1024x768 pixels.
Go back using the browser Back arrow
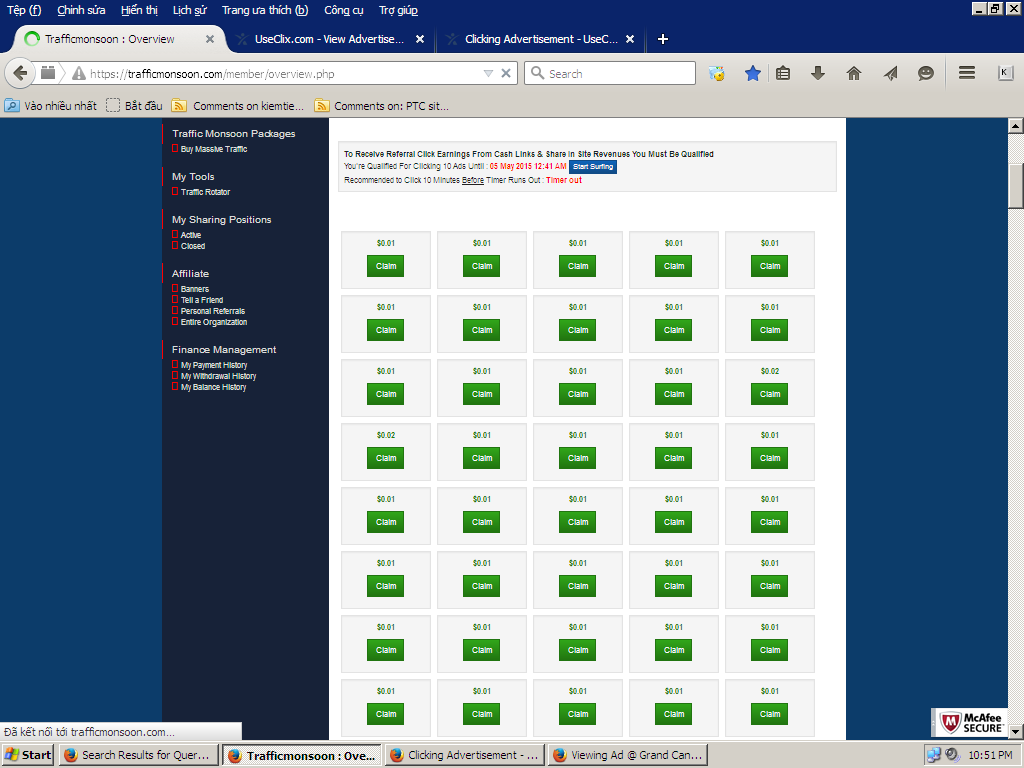[20, 73]
